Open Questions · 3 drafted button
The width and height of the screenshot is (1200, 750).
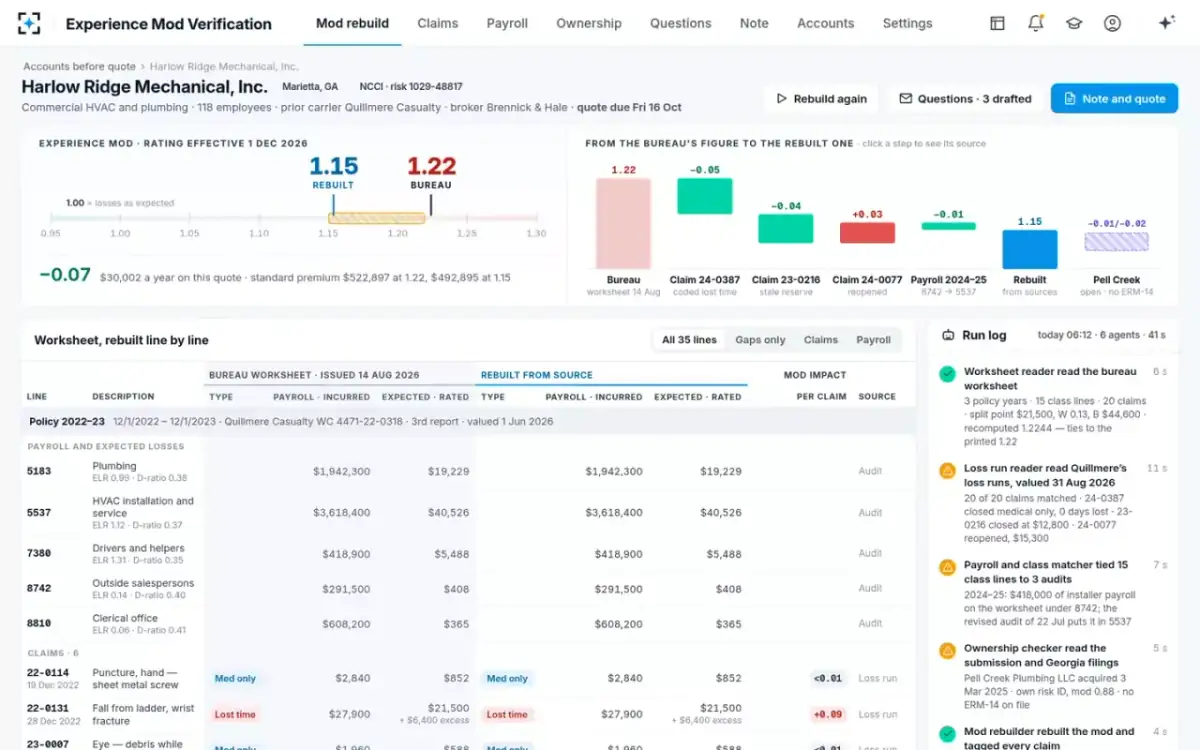pyautogui.click(x=965, y=99)
